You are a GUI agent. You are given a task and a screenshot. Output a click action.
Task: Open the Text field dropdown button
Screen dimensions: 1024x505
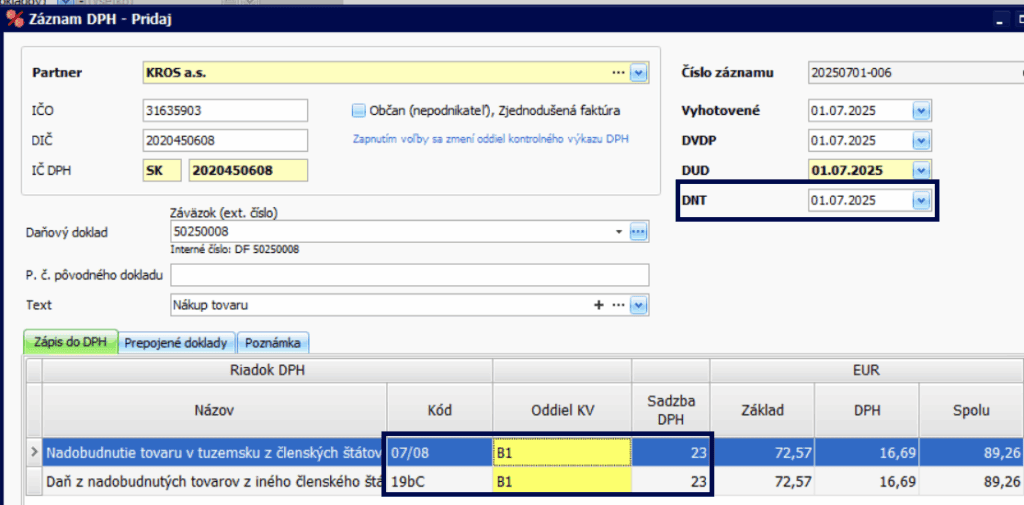pyautogui.click(x=640, y=305)
